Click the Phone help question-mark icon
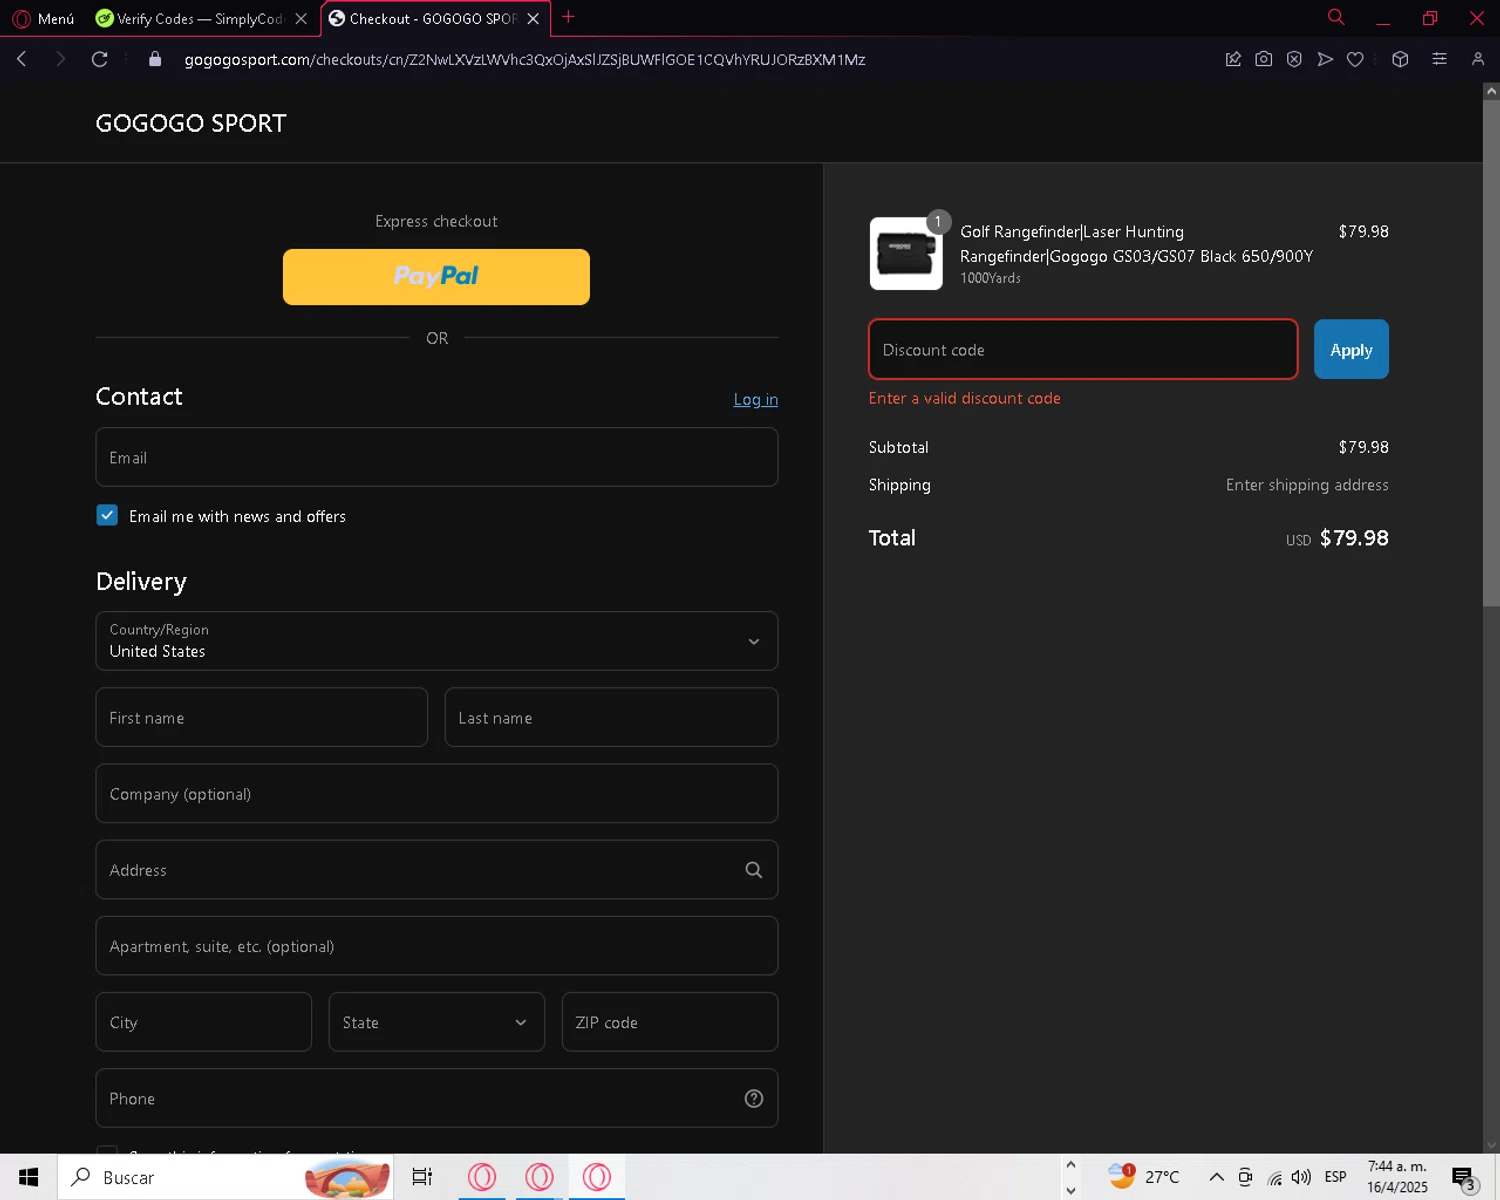This screenshot has height=1200, width=1500. click(x=754, y=1098)
